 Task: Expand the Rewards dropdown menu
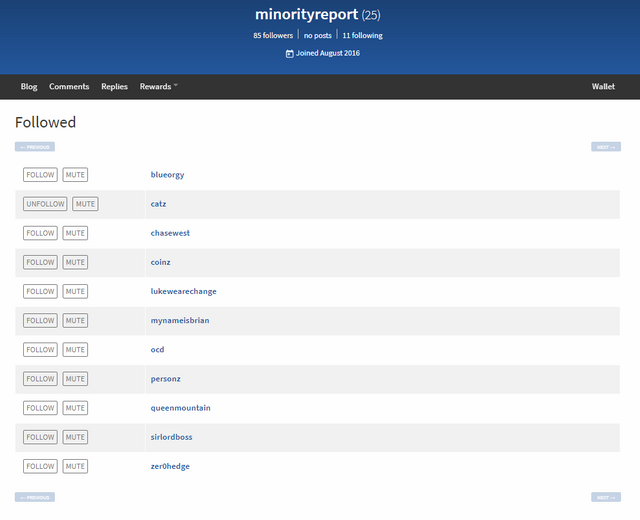pyautogui.click(x=159, y=87)
